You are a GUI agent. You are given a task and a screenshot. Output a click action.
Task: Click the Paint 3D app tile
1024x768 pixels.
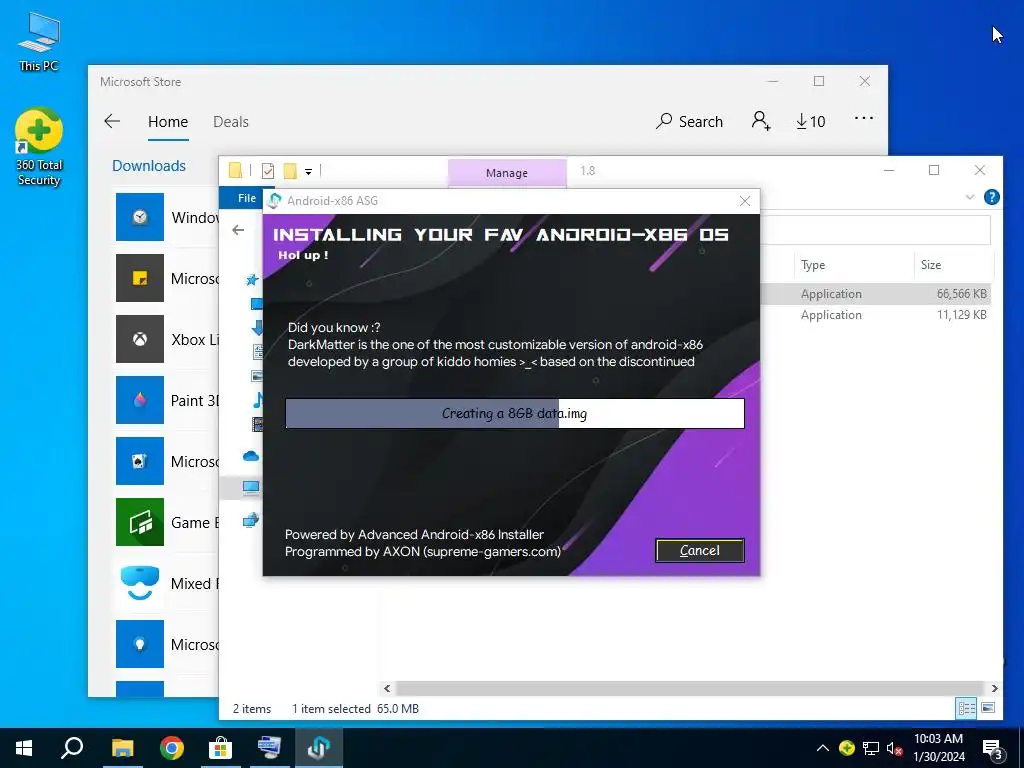coord(140,400)
